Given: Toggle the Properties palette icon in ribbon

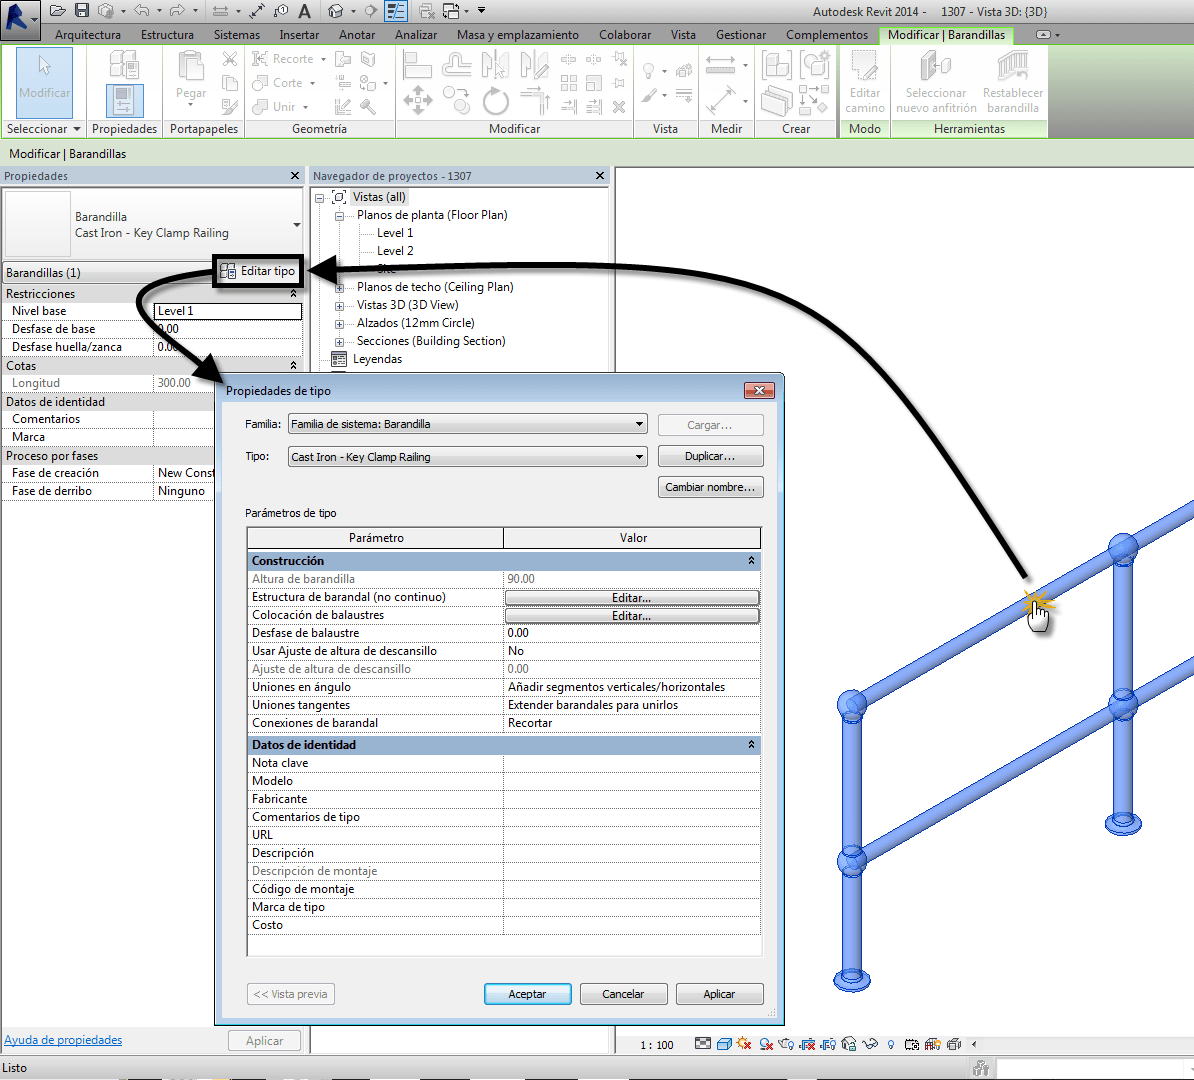Looking at the screenshot, I should [x=124, y=101].
